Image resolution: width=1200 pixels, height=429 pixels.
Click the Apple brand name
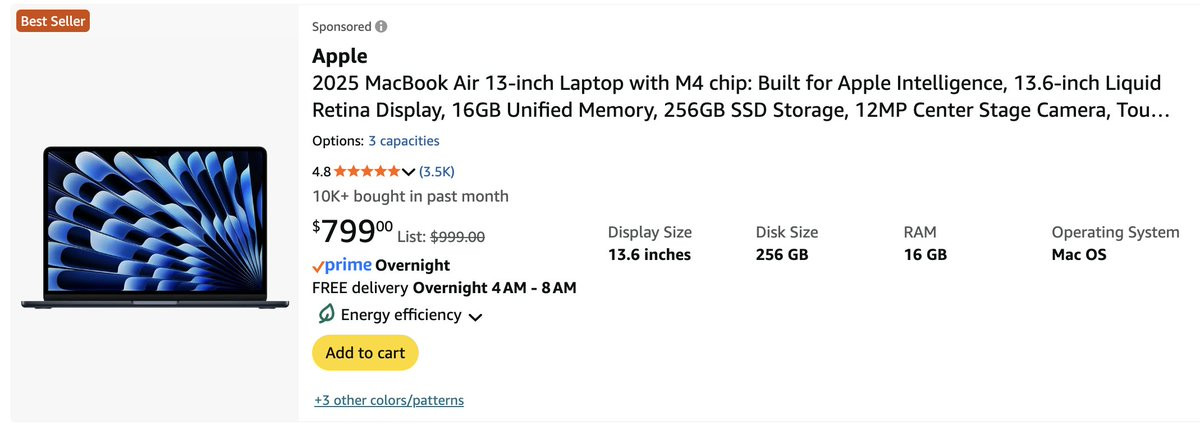point(340,56)
